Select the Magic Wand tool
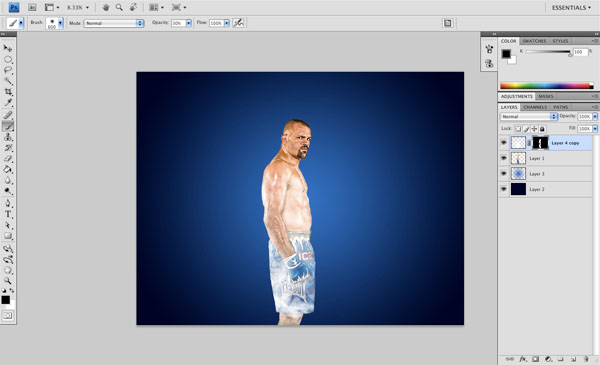The width and height of the screenshot is (600, 365). tap(8, 81)
